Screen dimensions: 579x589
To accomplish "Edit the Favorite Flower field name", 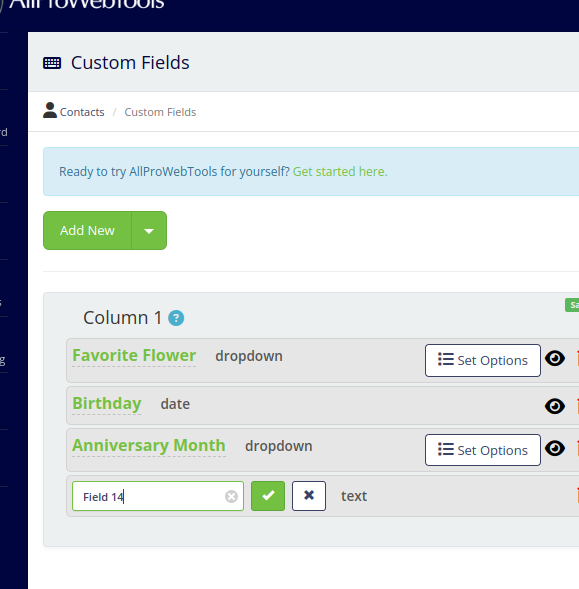I will 134,356.
